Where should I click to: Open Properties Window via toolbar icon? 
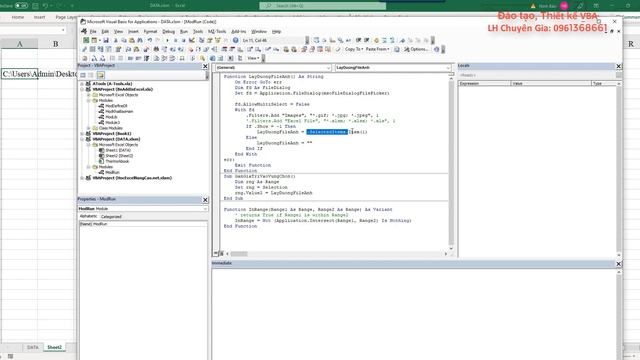[209, 40]
